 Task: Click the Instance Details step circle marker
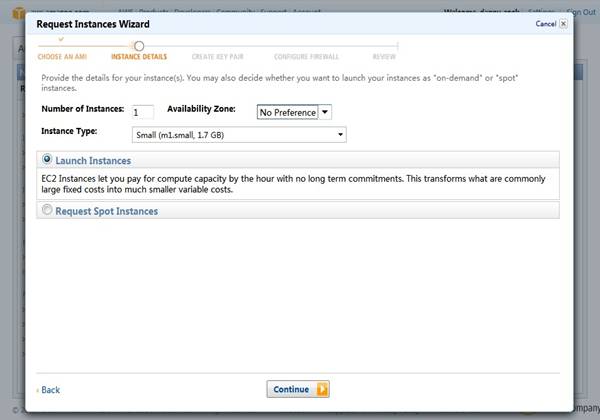(139, 45)
